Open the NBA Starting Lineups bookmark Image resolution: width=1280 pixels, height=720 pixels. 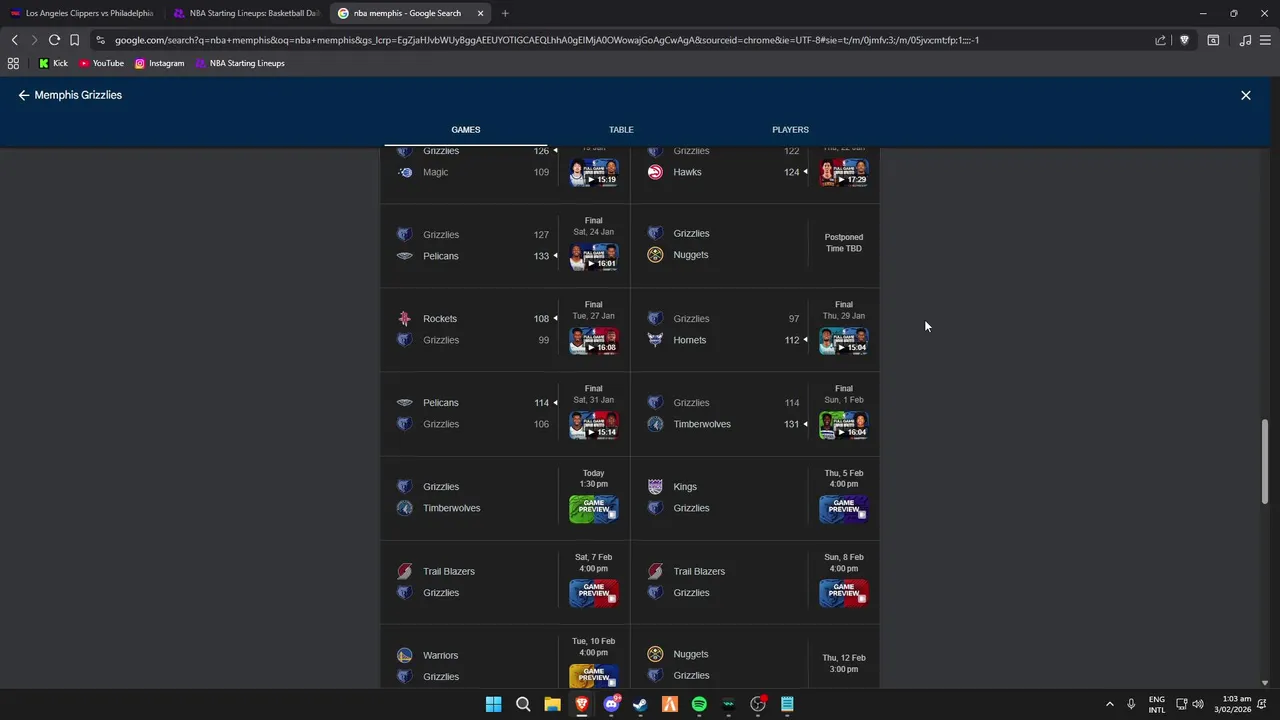coord(240,63)
